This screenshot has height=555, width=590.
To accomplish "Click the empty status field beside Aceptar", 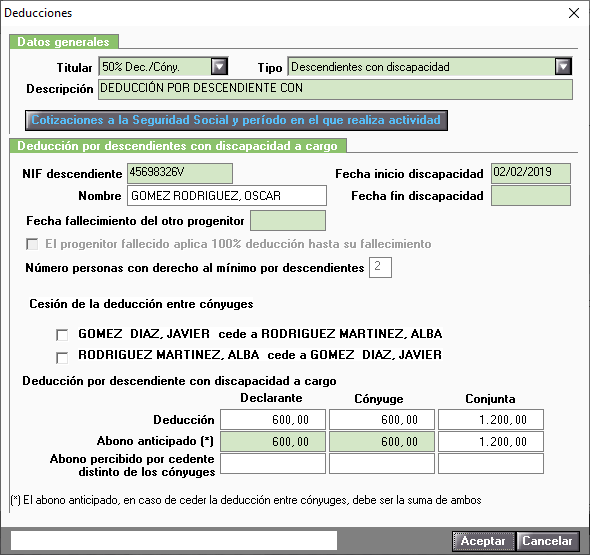I will (174, 541).
